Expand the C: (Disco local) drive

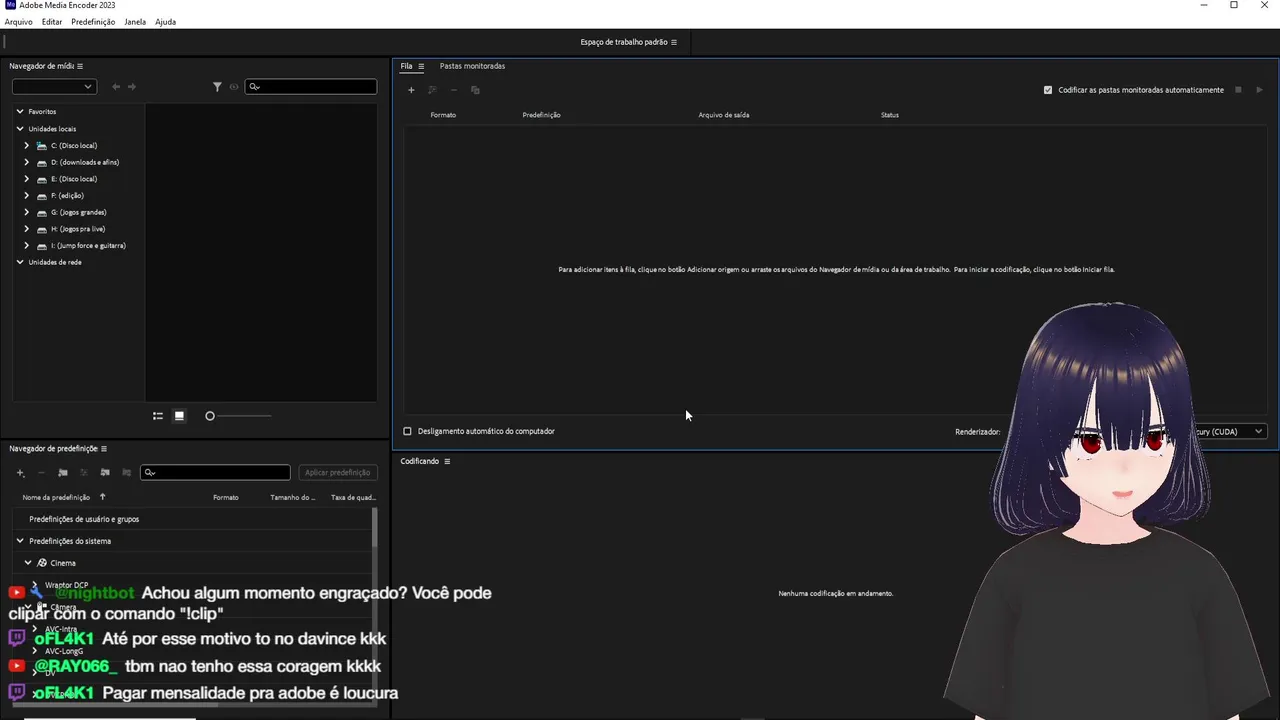[x=27, y=146]
